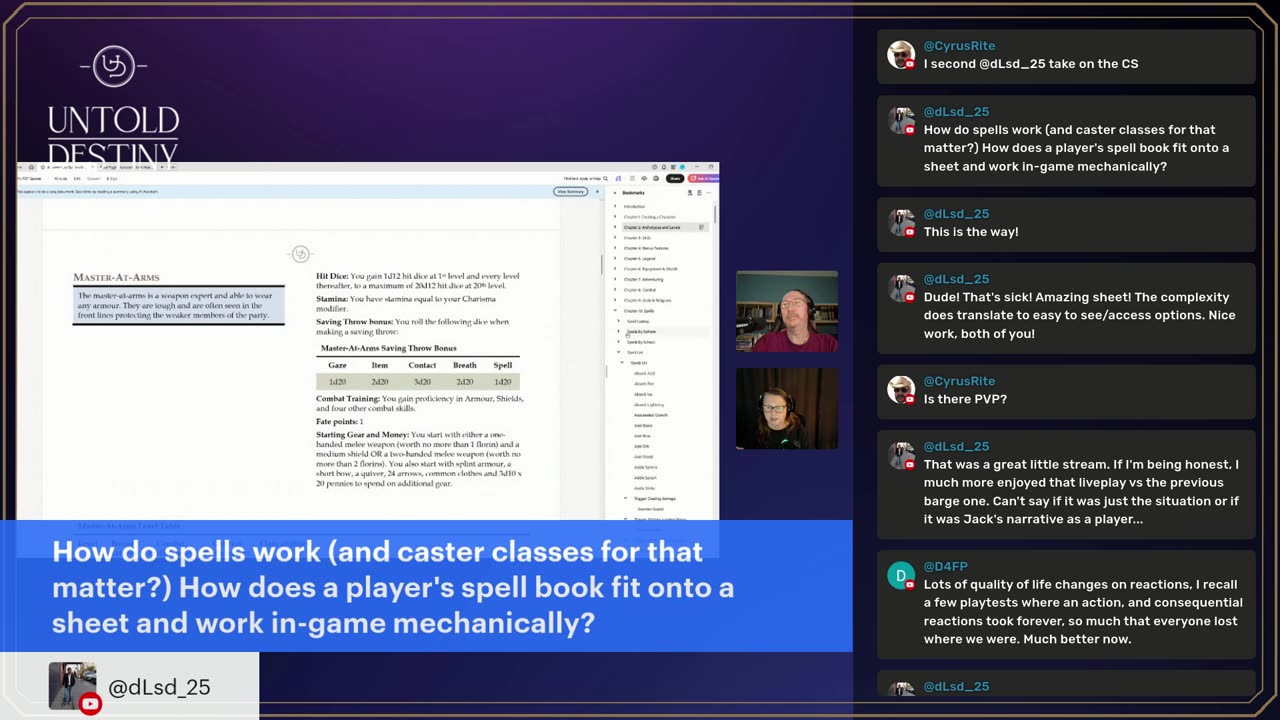Image resolution: width=1280 pixels, height=720 pixels.
Task: Click the bottom webcam feed thumbnail
Action: pos(787,408)
